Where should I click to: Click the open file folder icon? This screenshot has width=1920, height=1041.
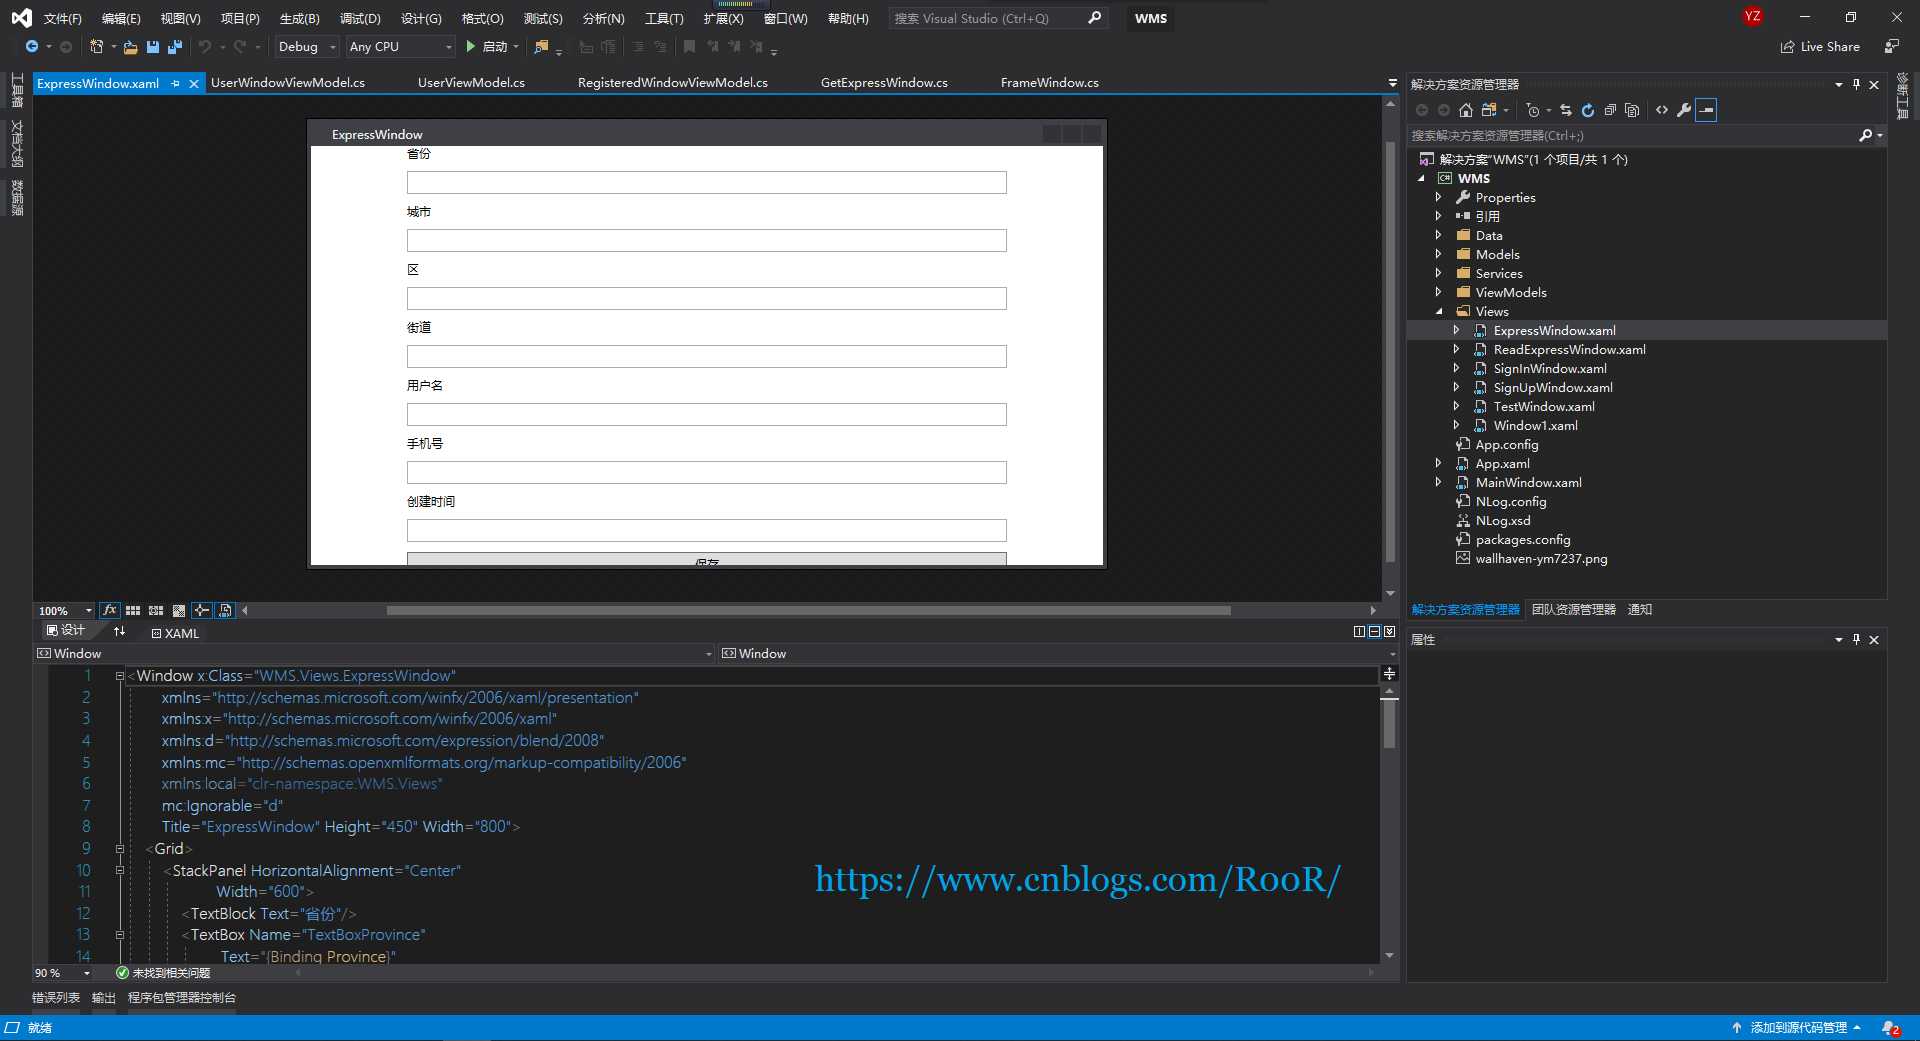click(x=130, y=47)
